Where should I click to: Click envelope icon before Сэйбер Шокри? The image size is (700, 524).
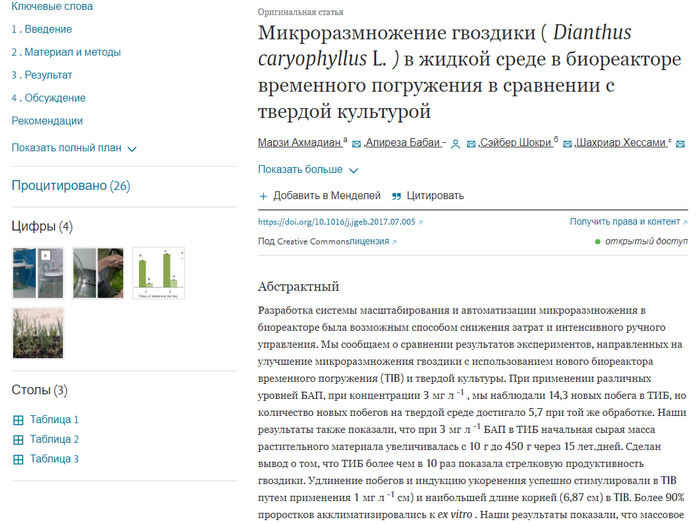point(471,144)
